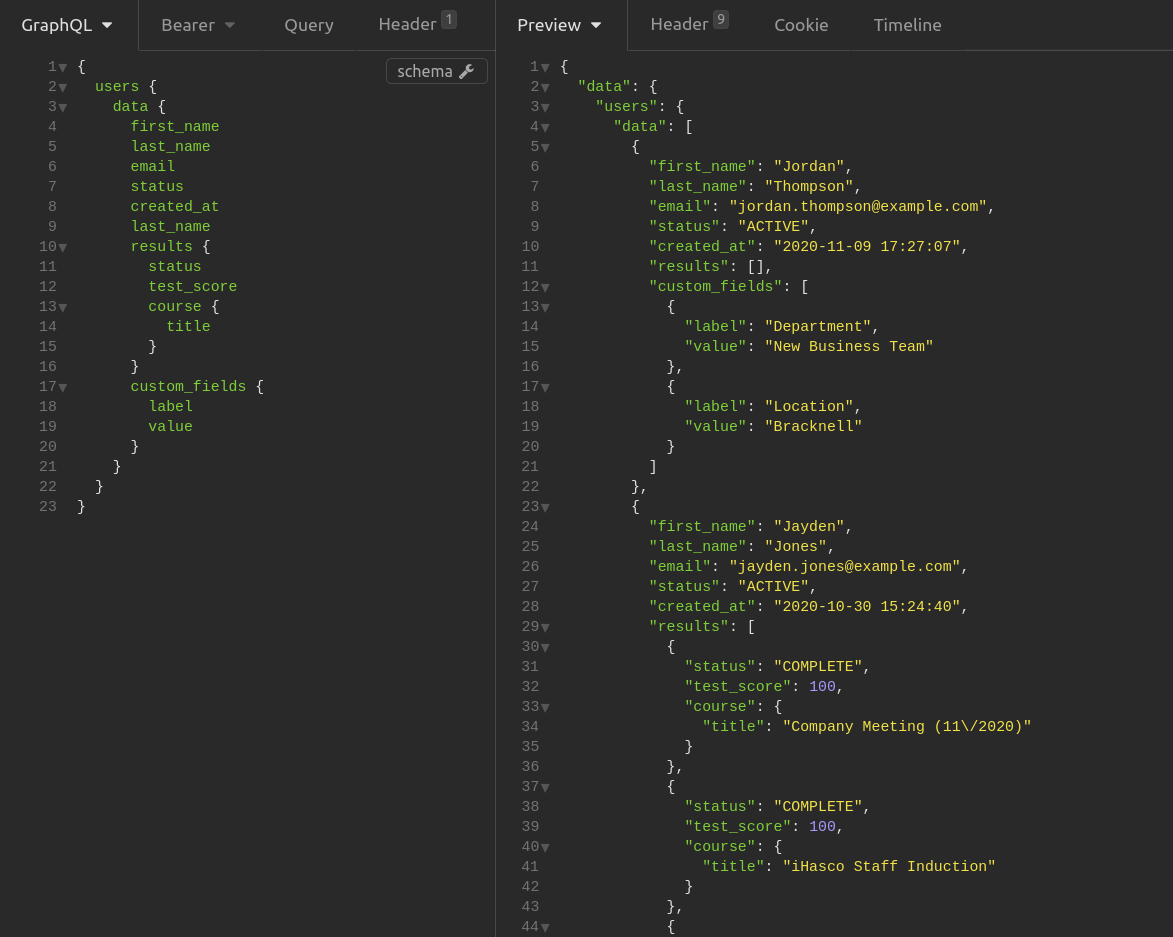Open the Bearer auth dropdown
The width and height of the screenshot is (1173, 937).
point(198,25)
